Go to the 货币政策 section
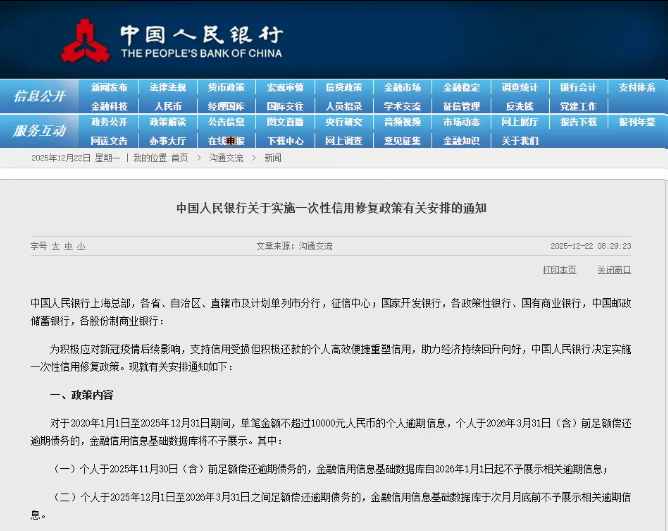This screenshot has width=668, height=531. pyautogui.click(x=226, y=87)
